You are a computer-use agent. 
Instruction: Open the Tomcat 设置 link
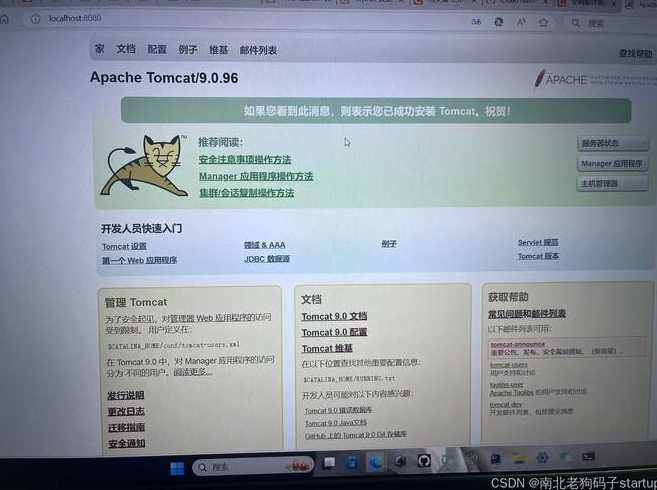tap(124, 246)
